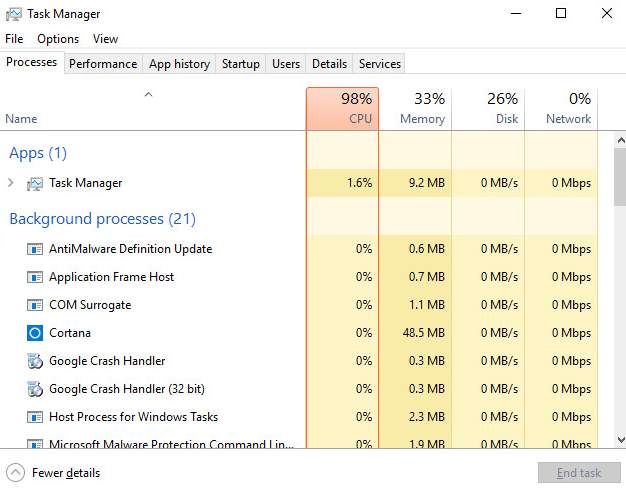Sort by the 98% CPU column header
This screenshot has height=491, width=626.
point(343,109)
